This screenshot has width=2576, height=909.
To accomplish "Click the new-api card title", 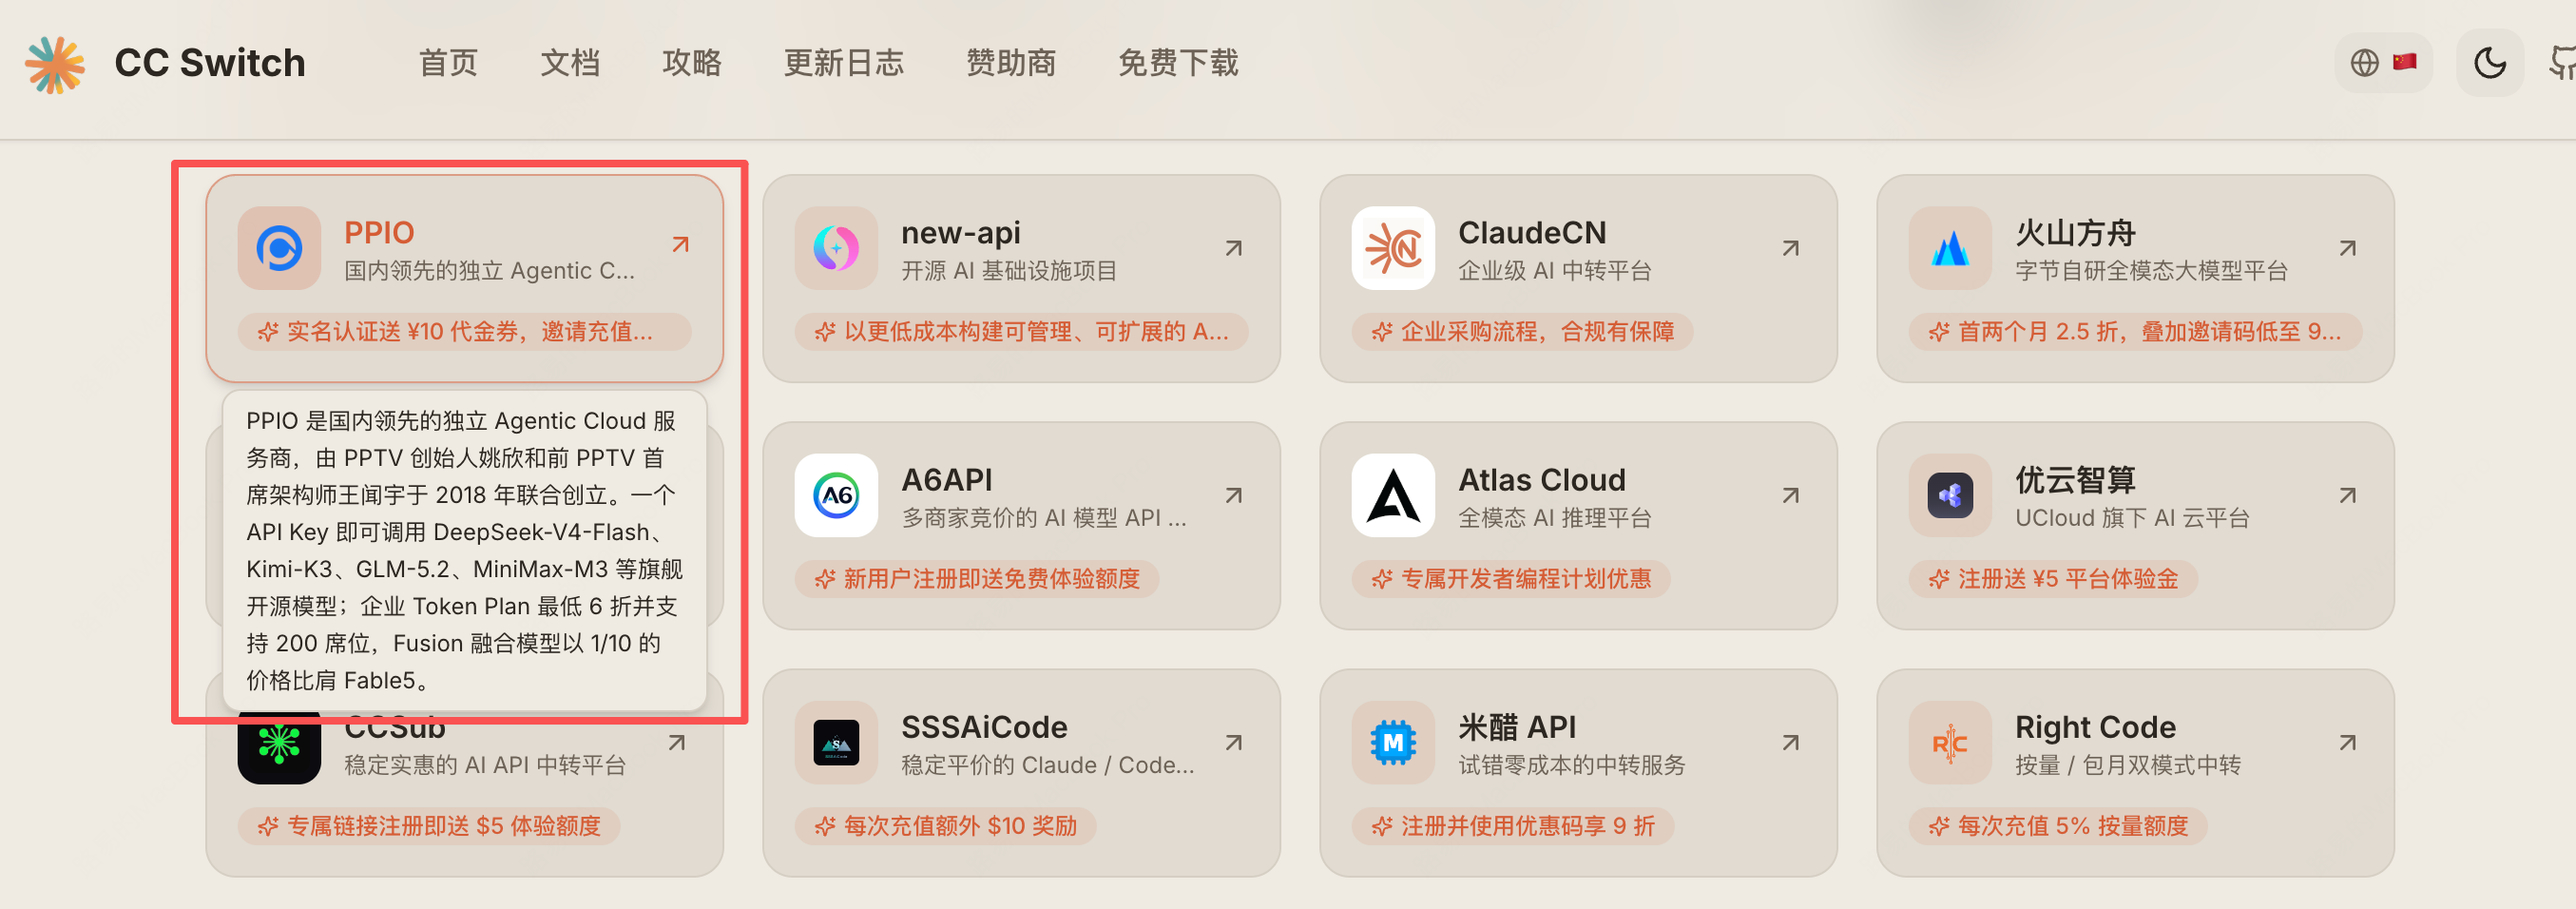I will (961, 233).
